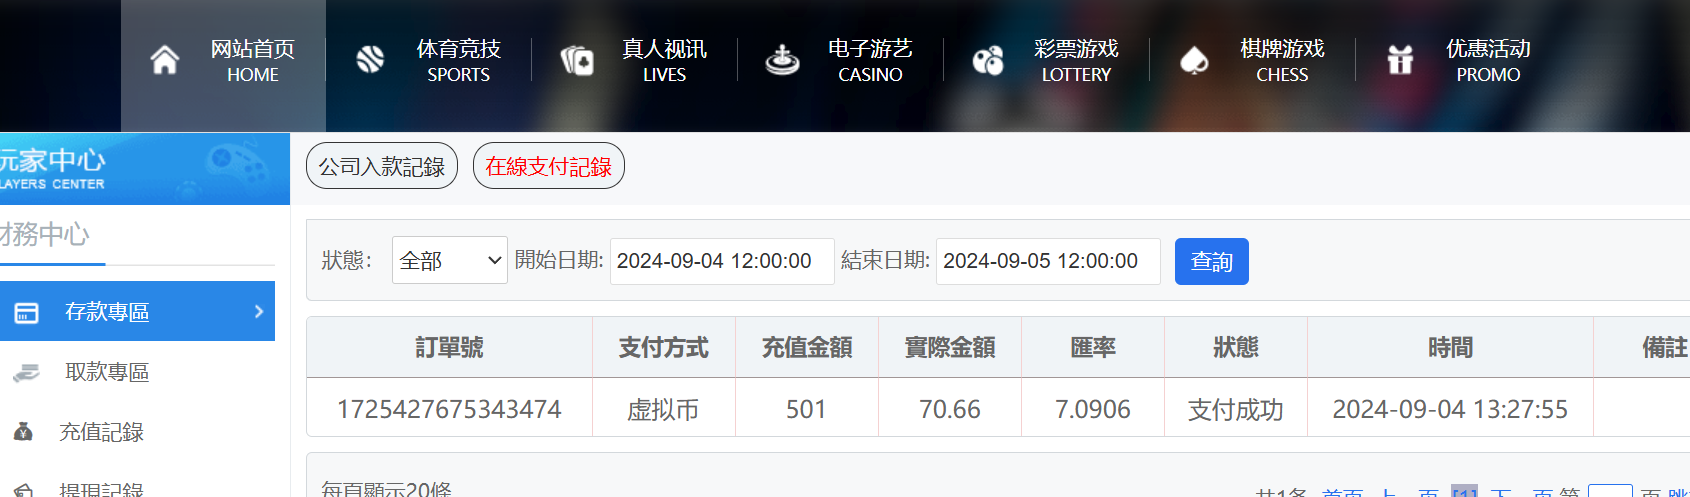This screenshot has width=1690, height=497.
Task: Click the deposit zone card icon
Action: [26, 313]
